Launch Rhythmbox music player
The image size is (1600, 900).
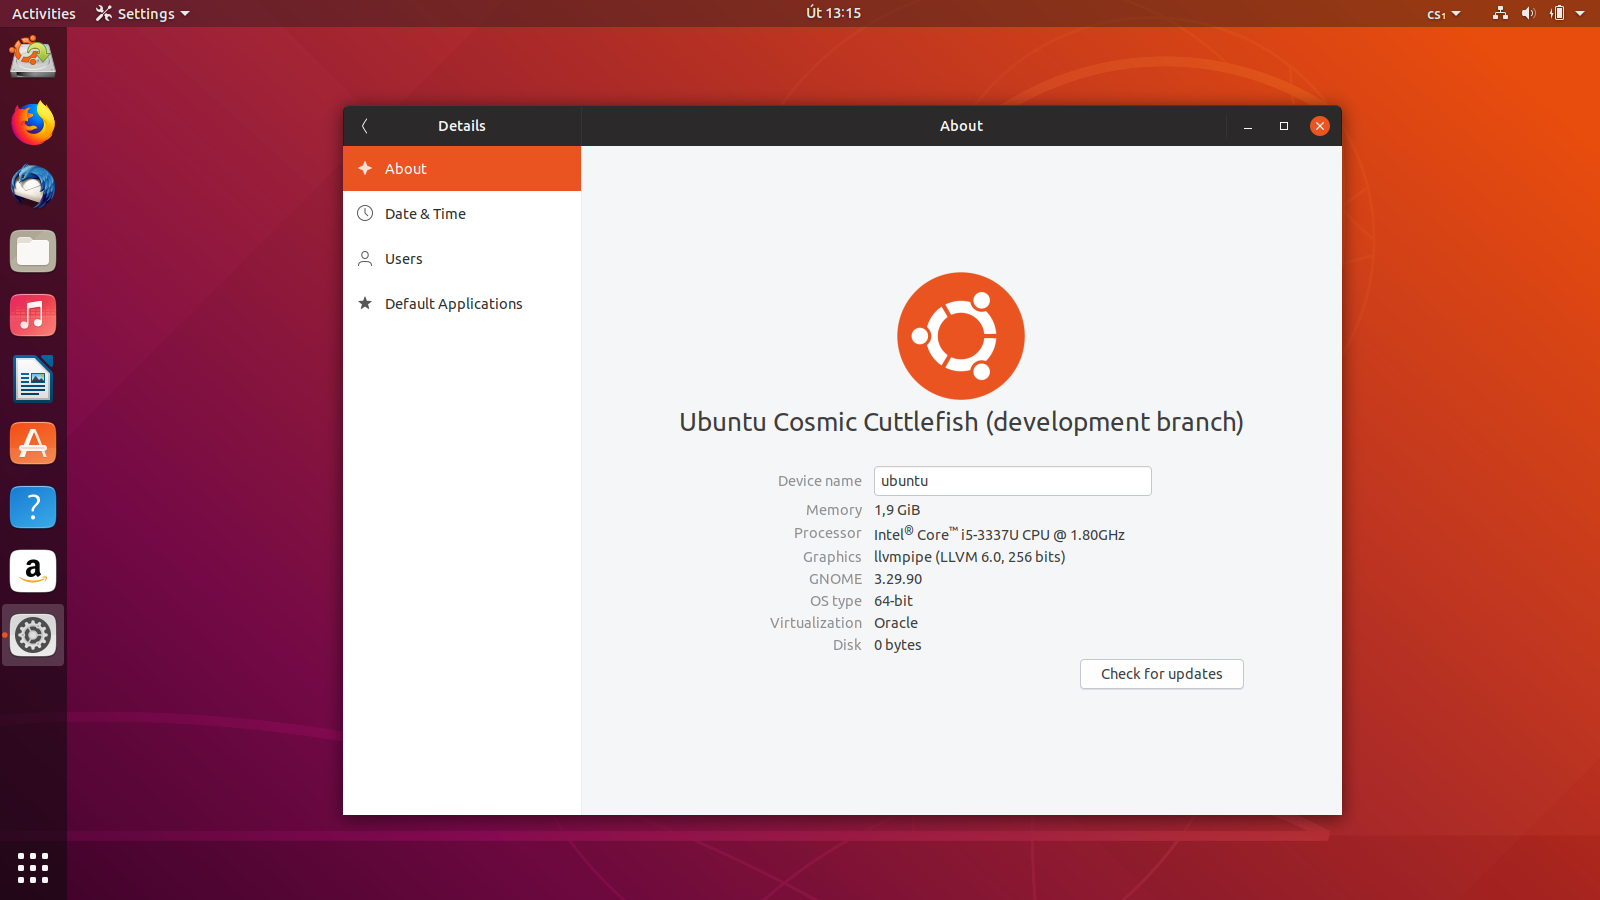click(x=33, y=315)
